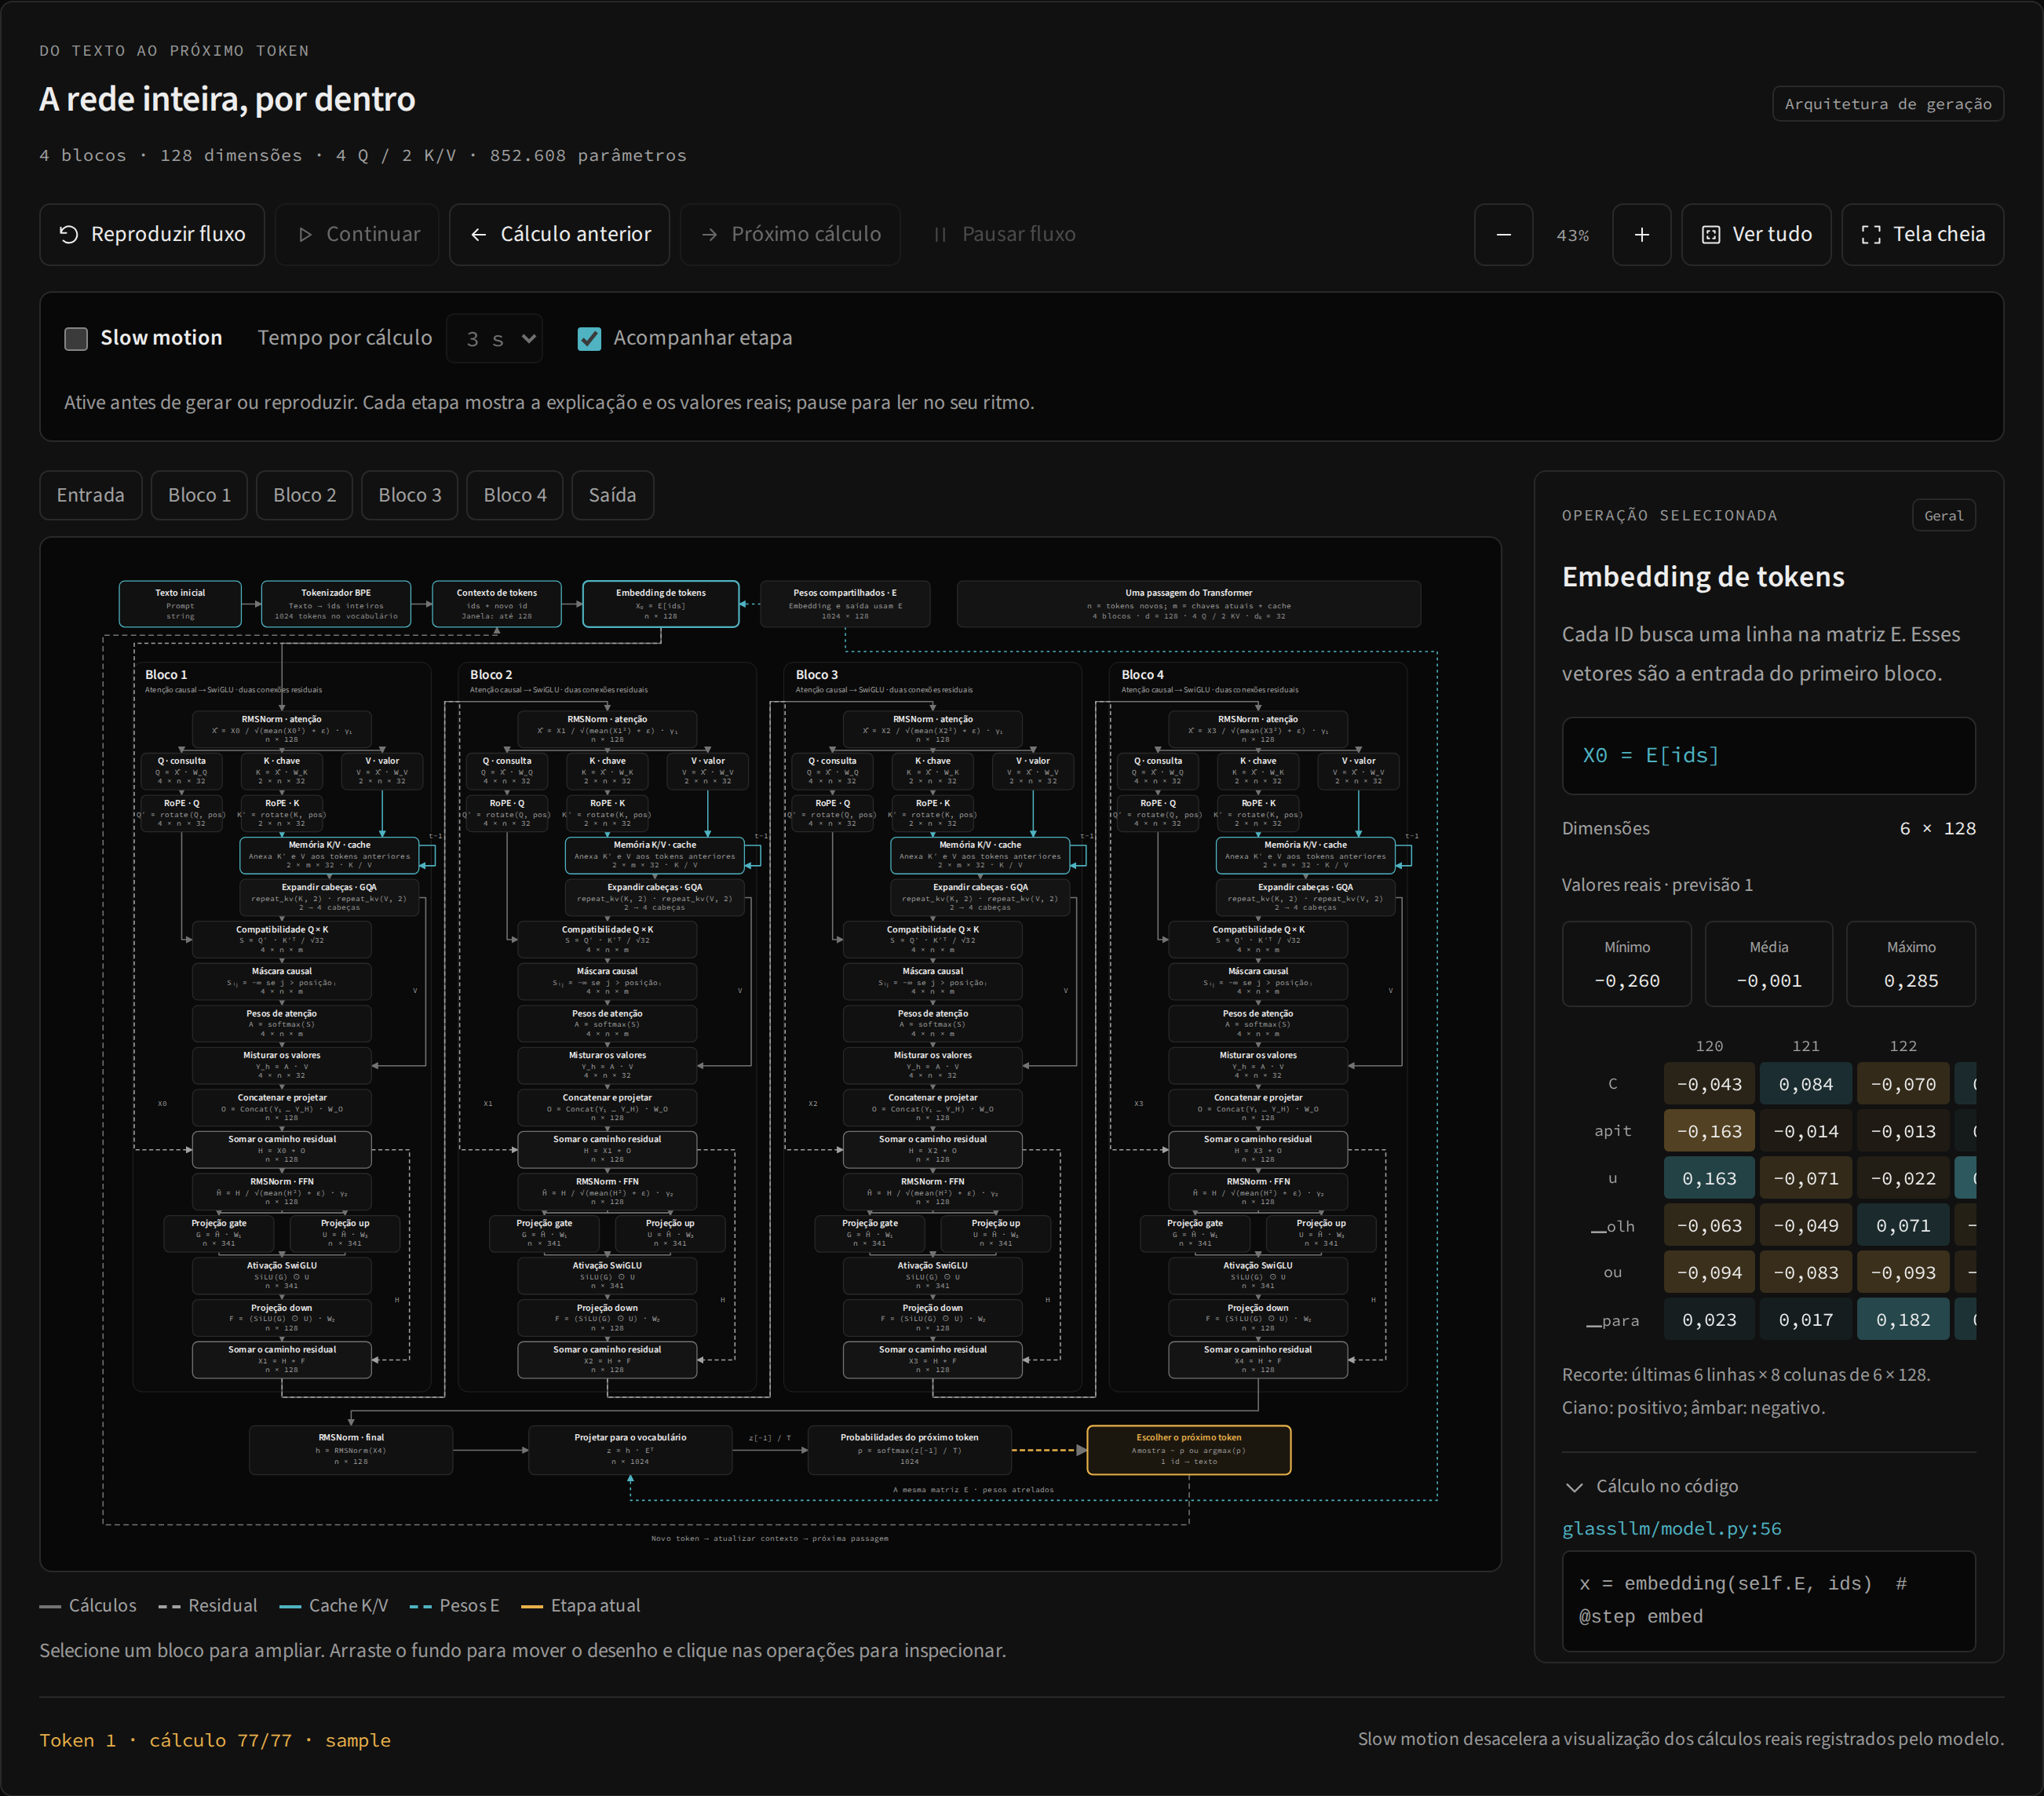This screenshot has width=2044, height=1796.
Task: Click the 0,182 cyan matrix cell
Action: [x=1902, y=1320]
